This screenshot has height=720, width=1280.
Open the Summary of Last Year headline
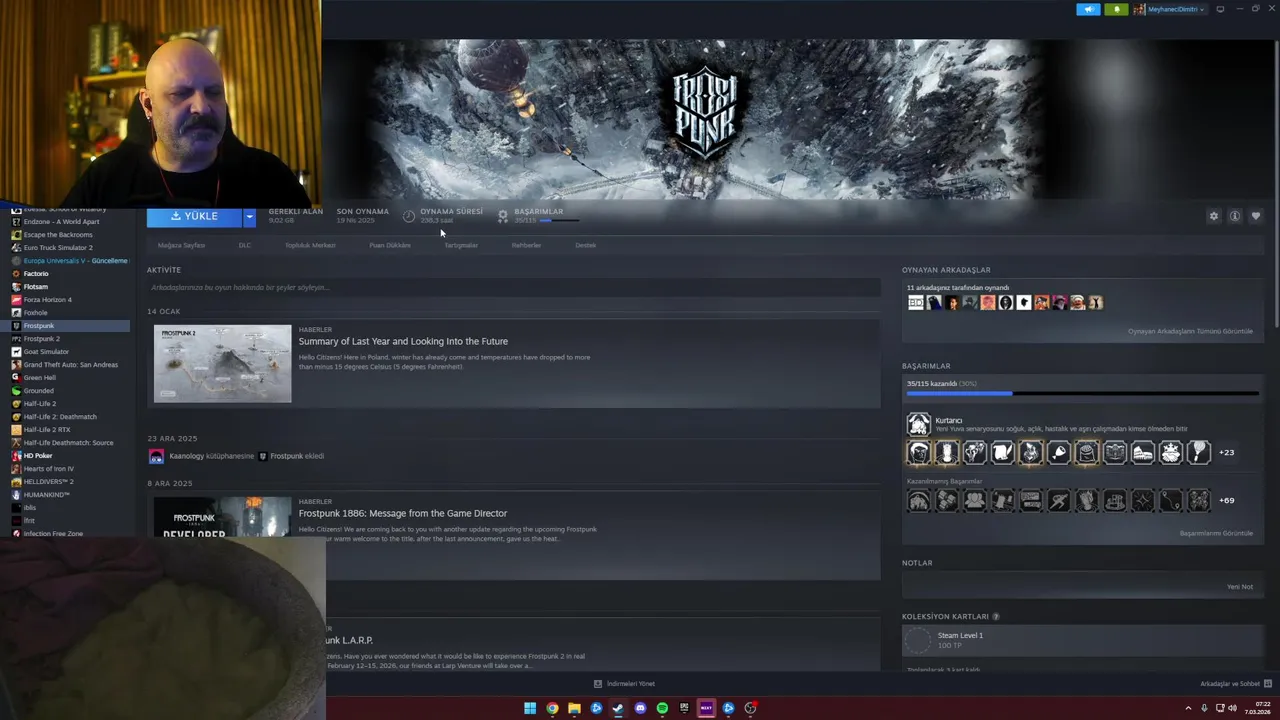coord(403,341)
